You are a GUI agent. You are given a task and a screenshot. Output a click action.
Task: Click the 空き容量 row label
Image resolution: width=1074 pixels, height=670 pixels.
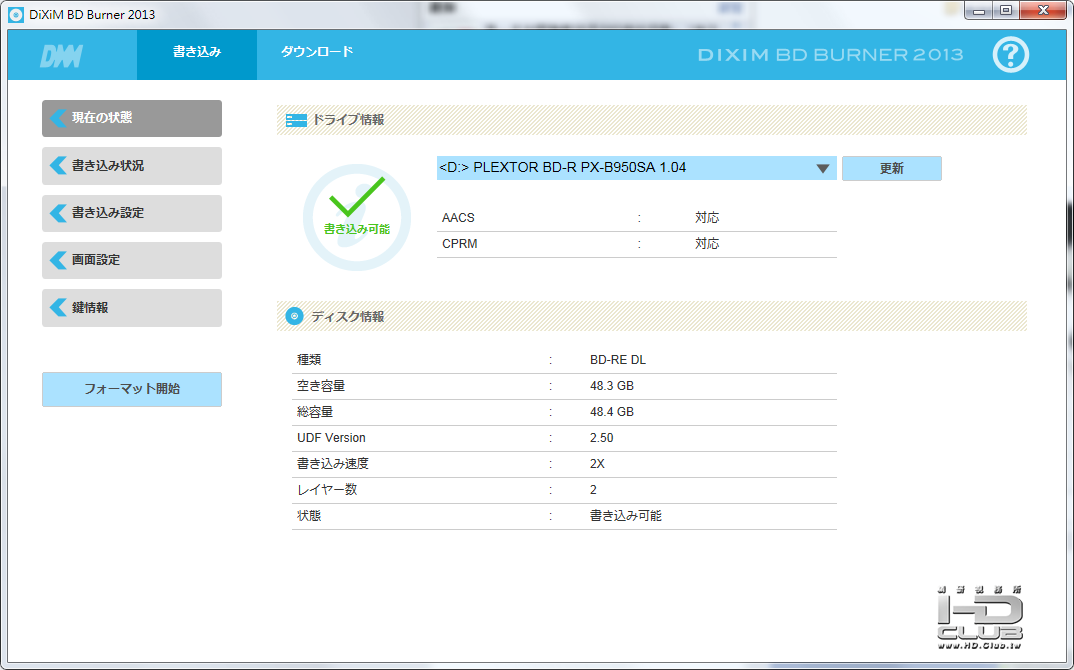click(321, 386)
